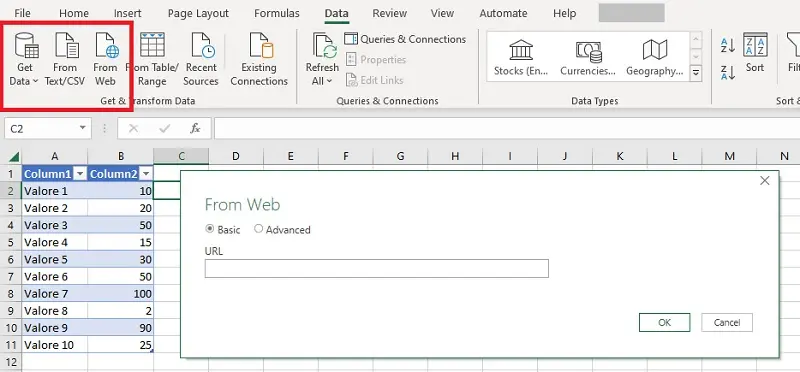The height and width of the screenshot is (372, 800).
Task: Click the Properties command
Action: click(x=376, y=60)
